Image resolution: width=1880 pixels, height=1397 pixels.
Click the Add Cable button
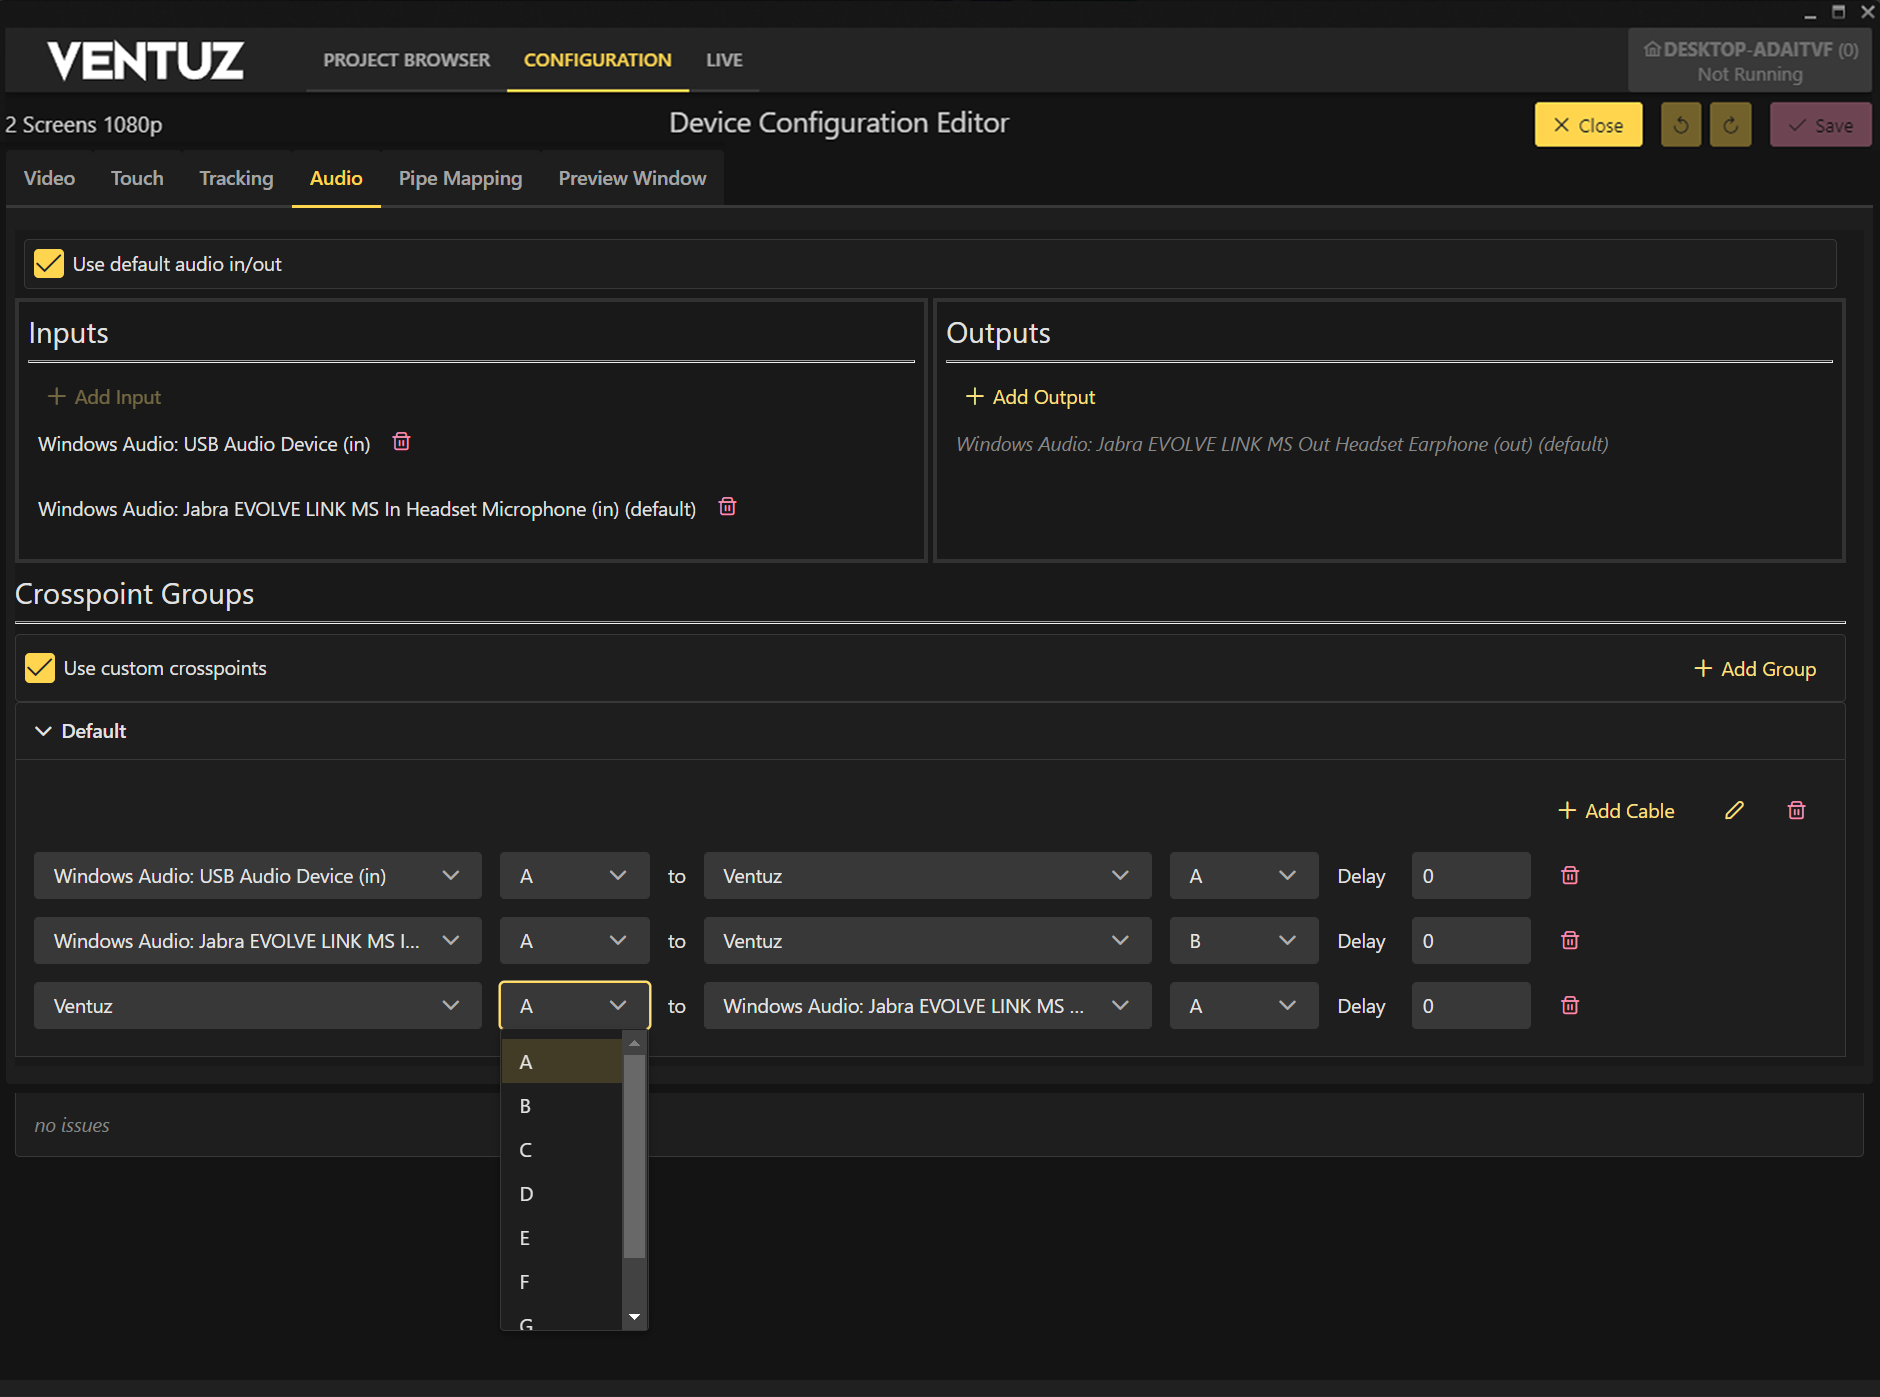click(x=1616, y=811)
